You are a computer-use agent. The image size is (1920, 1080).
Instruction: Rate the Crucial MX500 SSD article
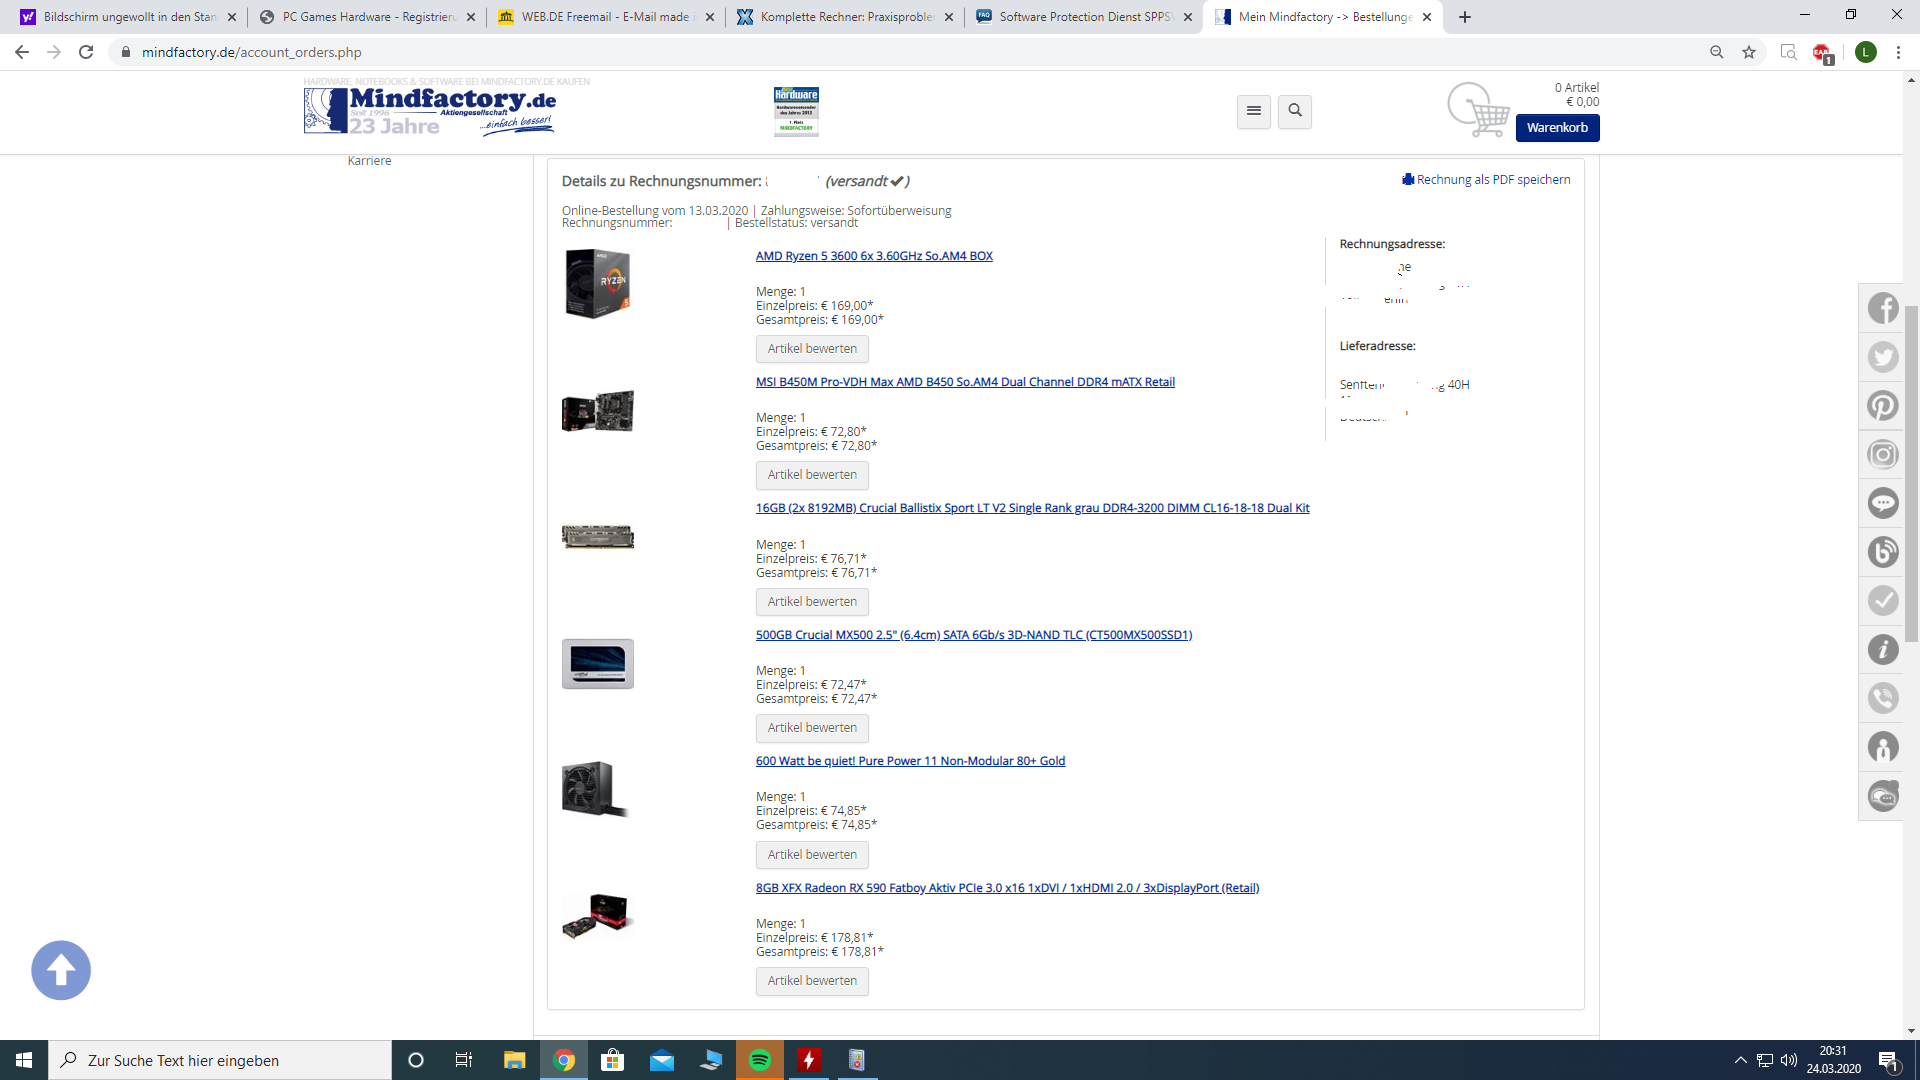pyautogui.click(x=812, y=728)
